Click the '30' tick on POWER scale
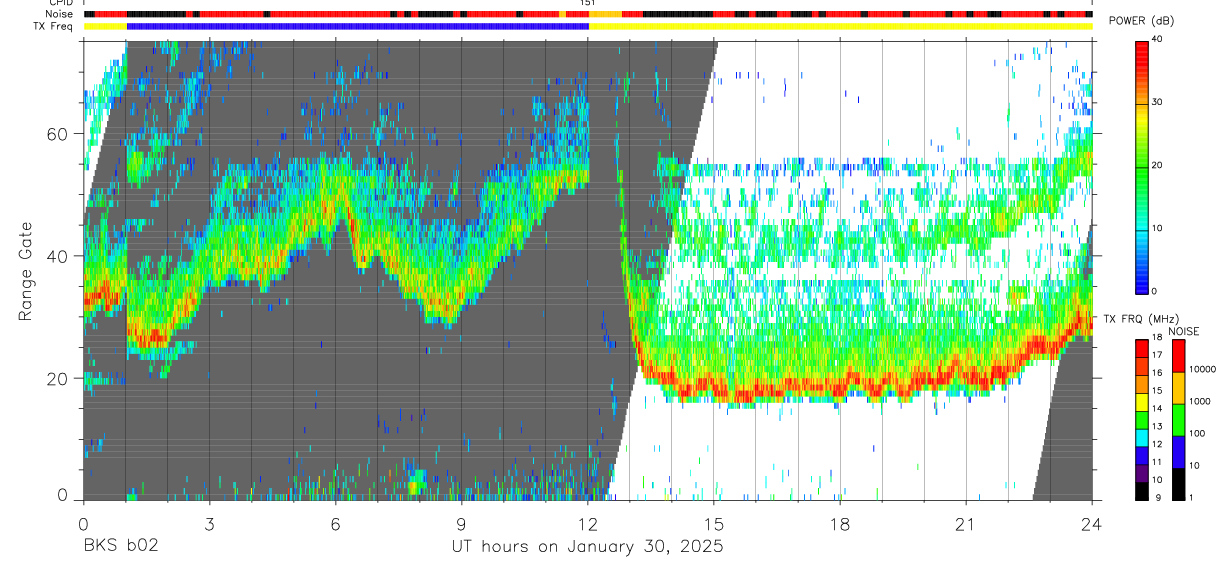The height and width of the screenshot is (567, 1228). [x=1157, y=102]
